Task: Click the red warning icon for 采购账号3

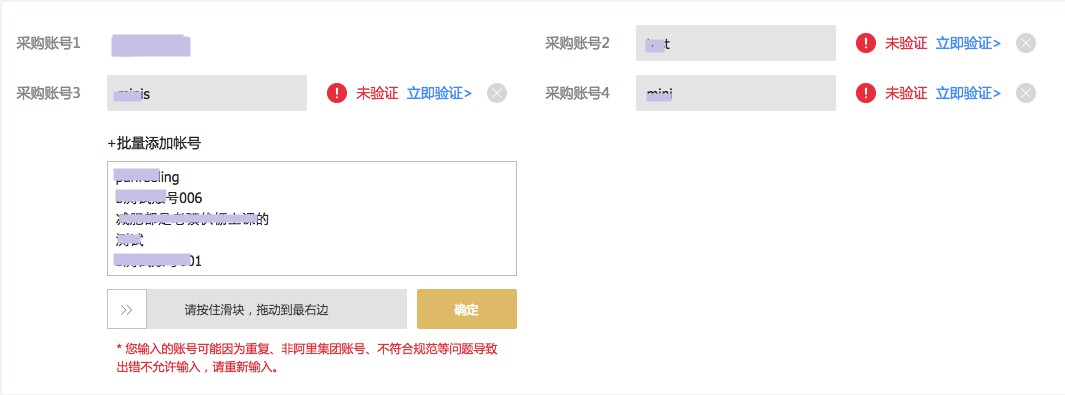Action: pyautogui.click(x=337, y=93)
